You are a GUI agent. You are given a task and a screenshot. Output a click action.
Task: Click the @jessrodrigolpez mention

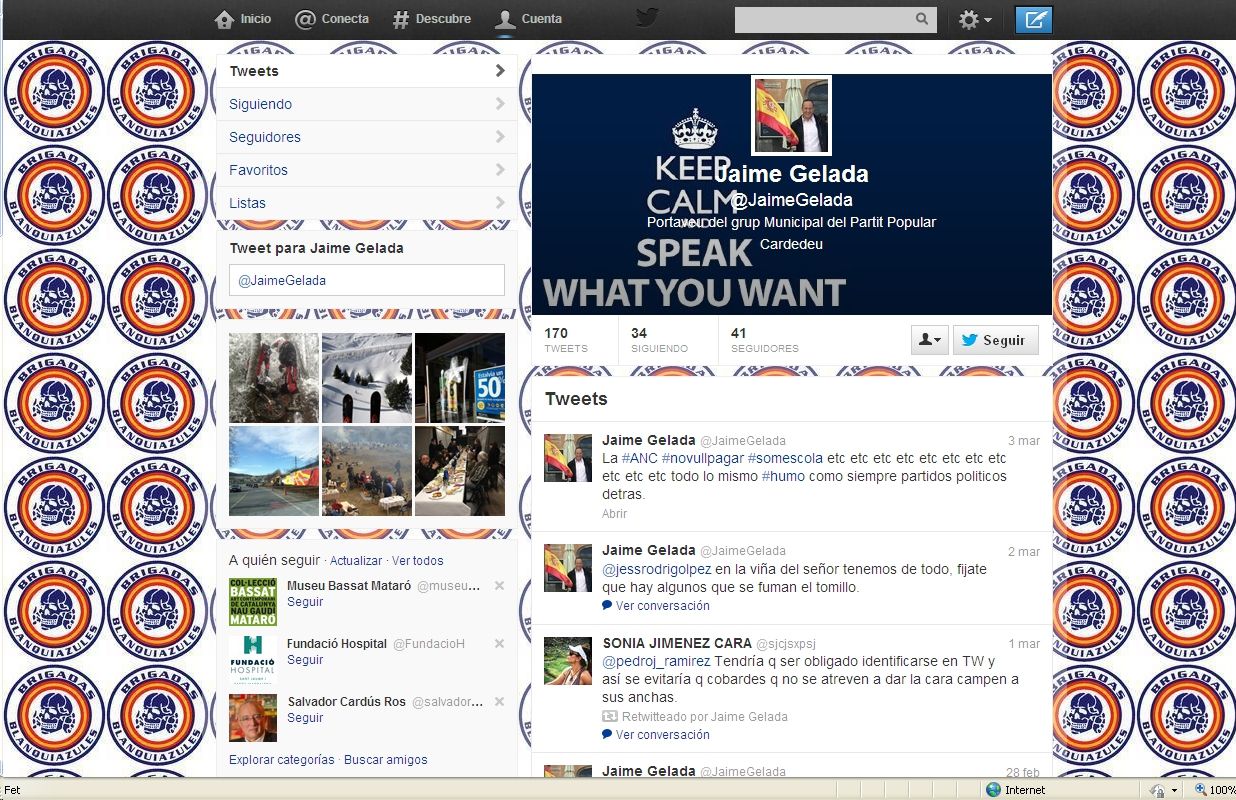657,569
